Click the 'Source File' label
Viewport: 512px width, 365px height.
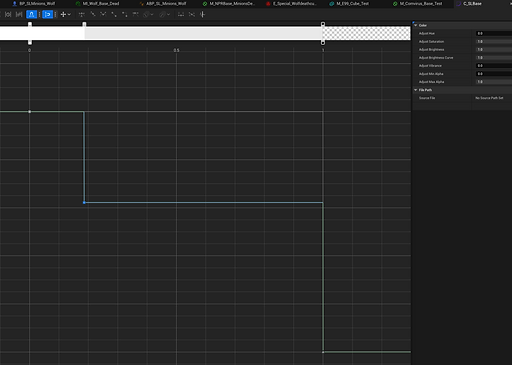(x=427, y=98)
